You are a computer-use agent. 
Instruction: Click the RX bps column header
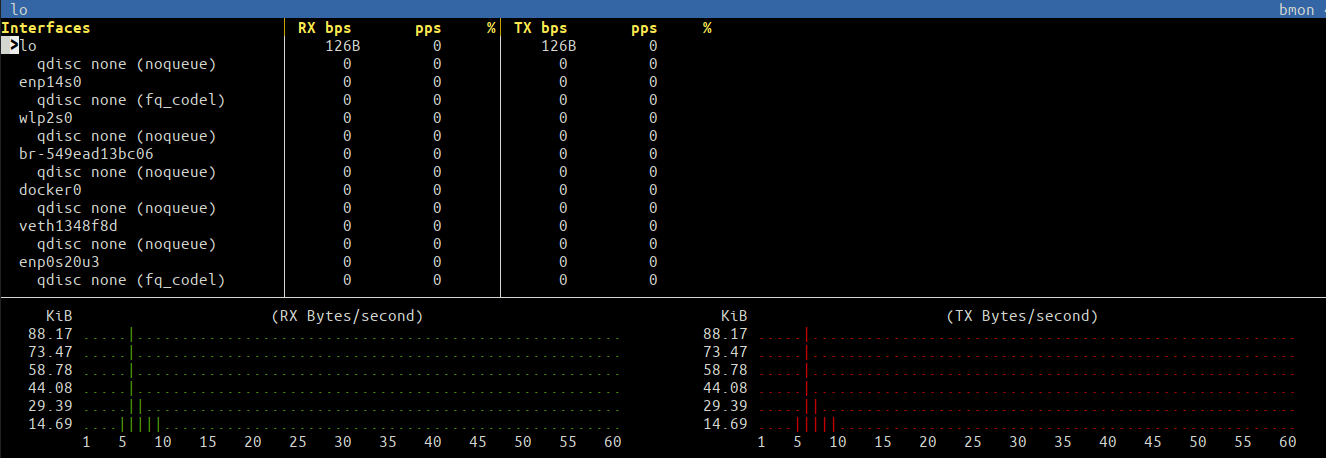click(x=325, y=28)
